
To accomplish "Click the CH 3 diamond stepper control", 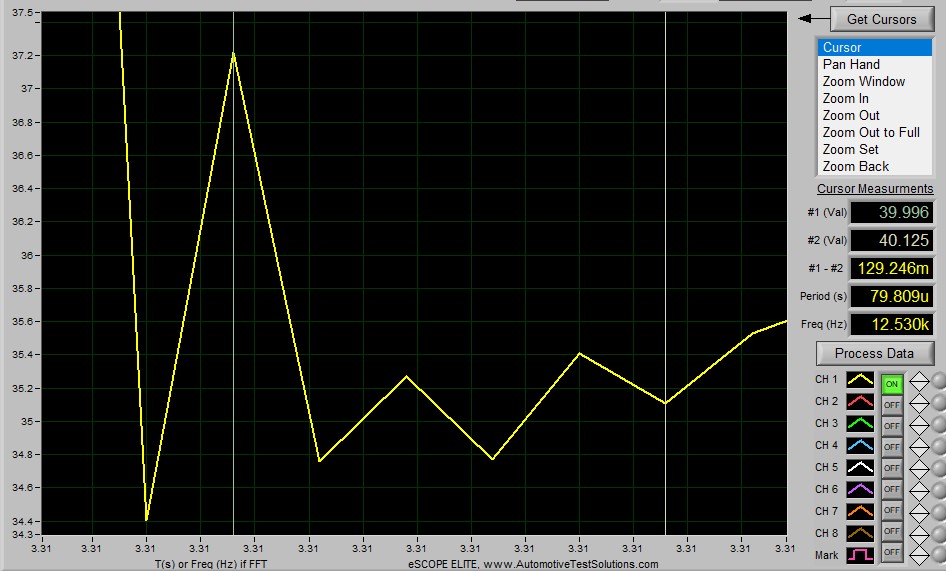I will pos(918,425).
